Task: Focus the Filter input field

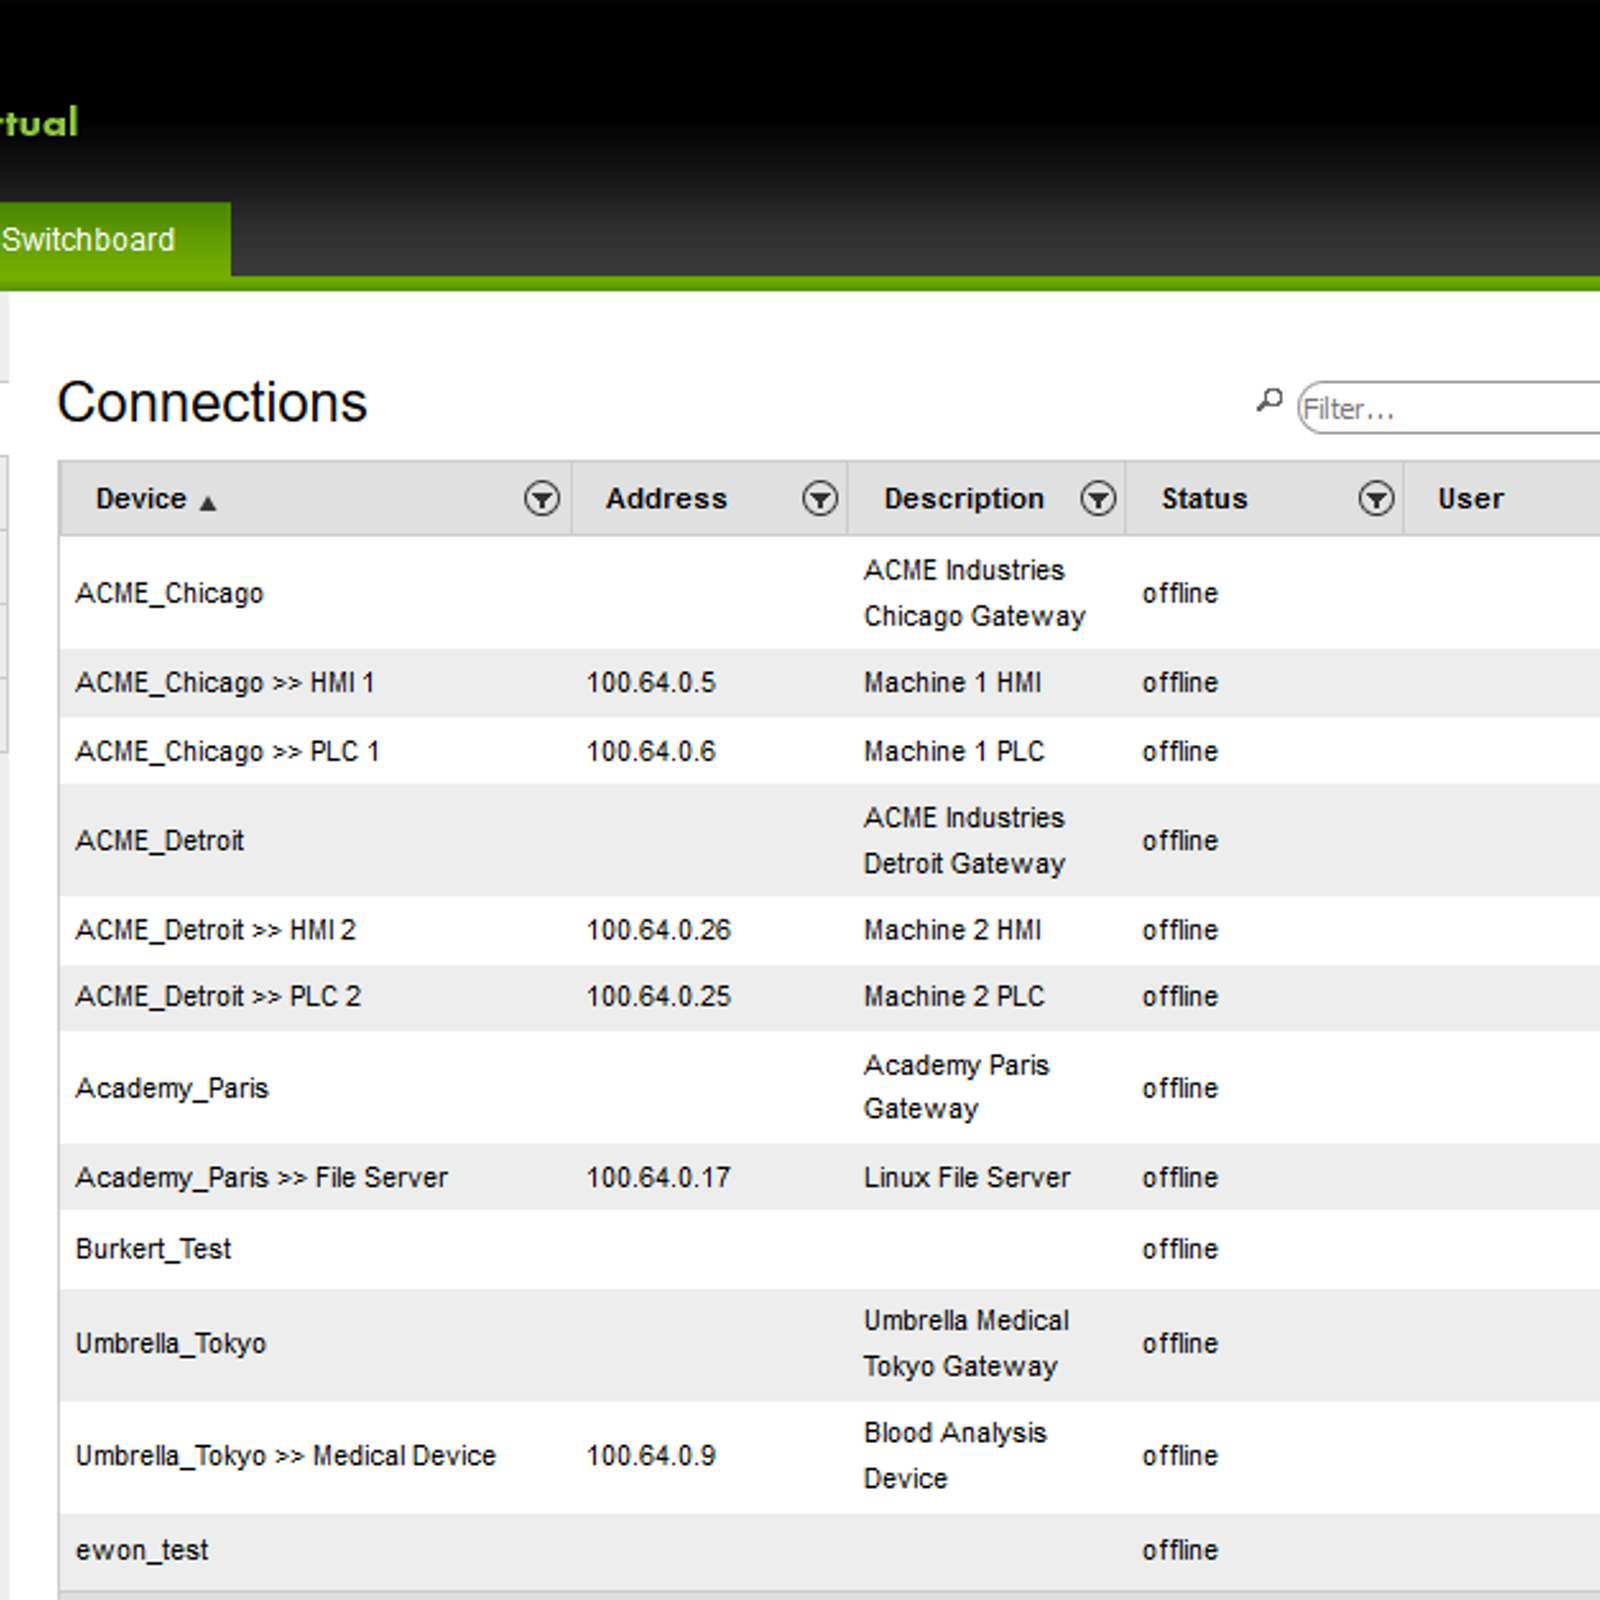Action: click(1450, 408)
